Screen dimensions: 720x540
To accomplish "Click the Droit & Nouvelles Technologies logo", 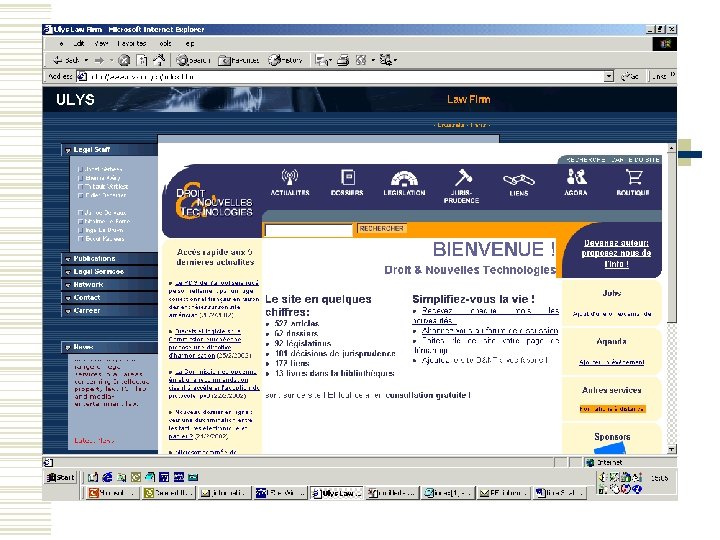I will tap(214, 202).
